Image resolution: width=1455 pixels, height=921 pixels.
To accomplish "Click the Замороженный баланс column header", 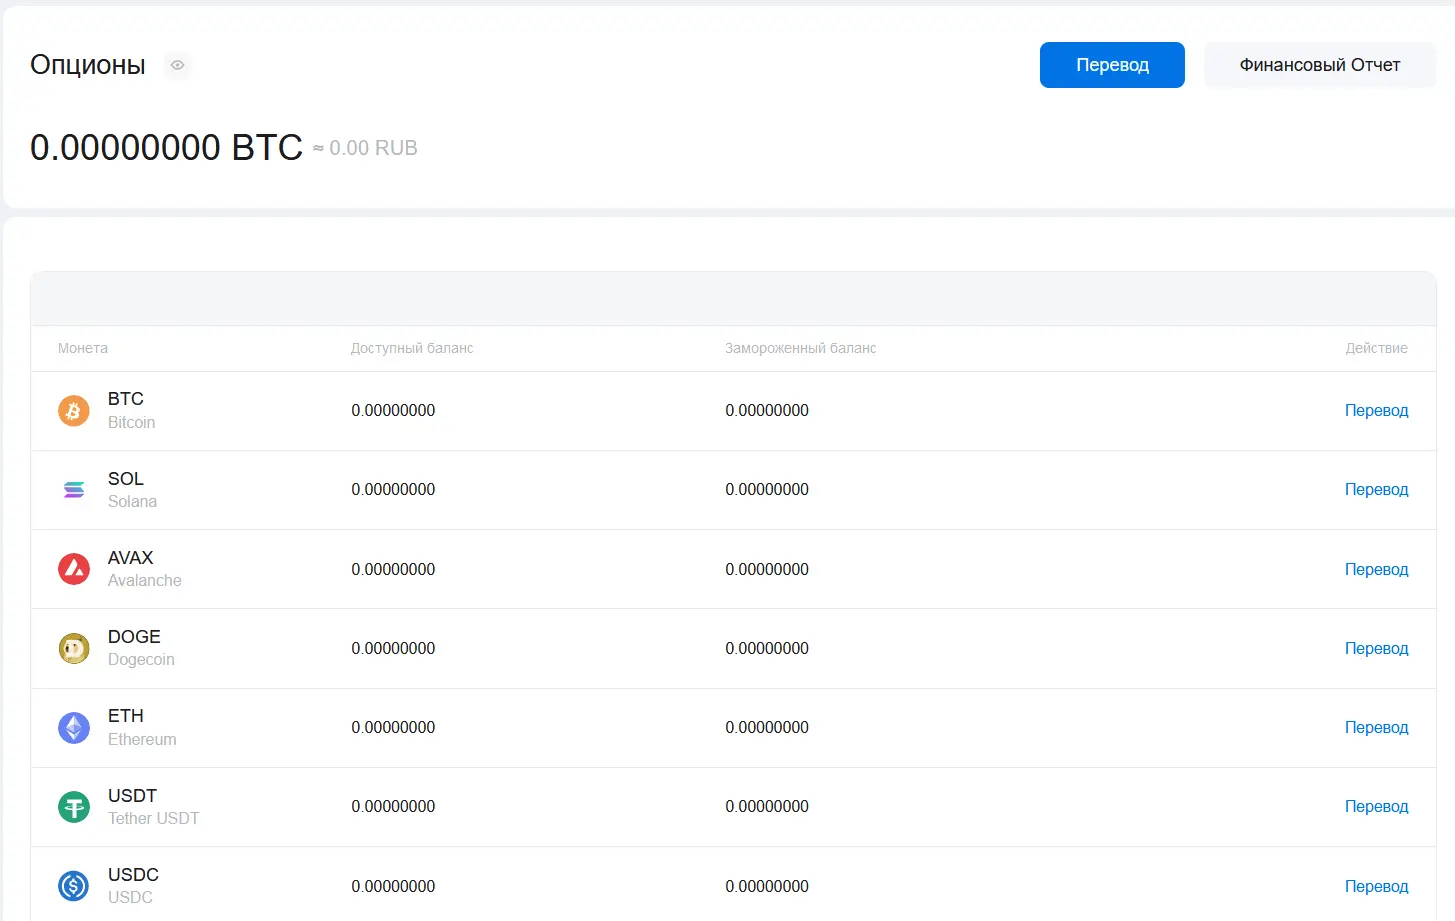I will (800, 349).
